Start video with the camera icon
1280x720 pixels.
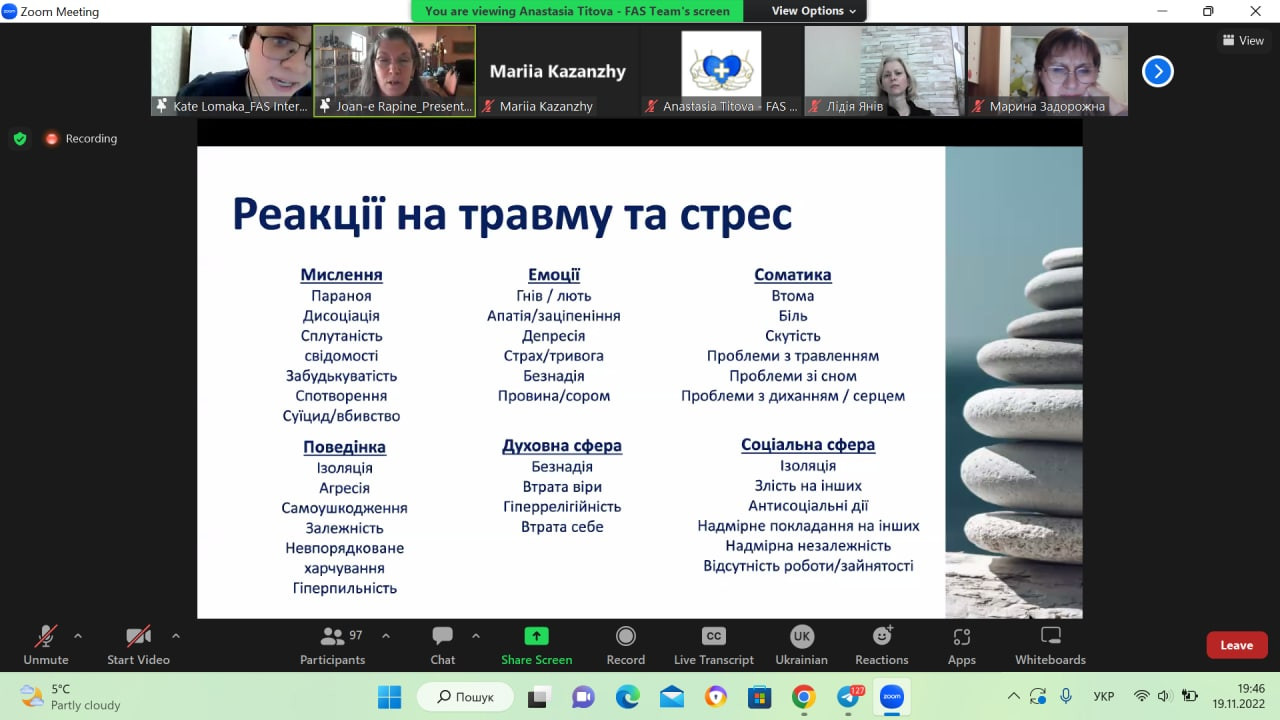[x=138, y=645]
